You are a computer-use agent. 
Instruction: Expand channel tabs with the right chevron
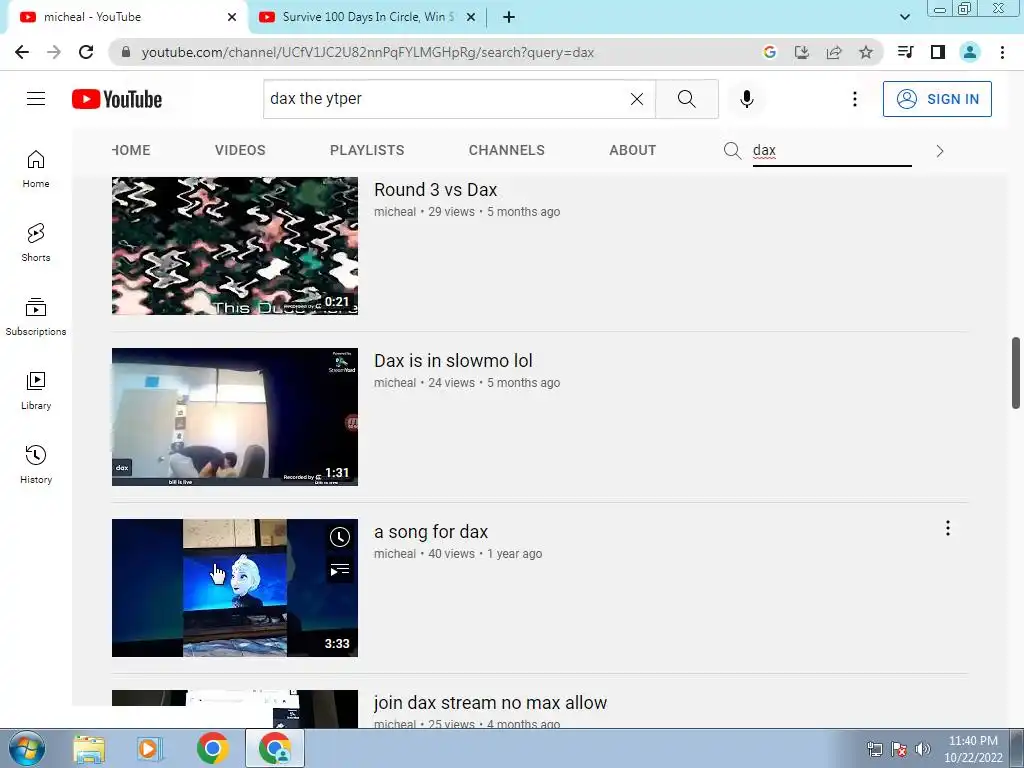(940, 151)
